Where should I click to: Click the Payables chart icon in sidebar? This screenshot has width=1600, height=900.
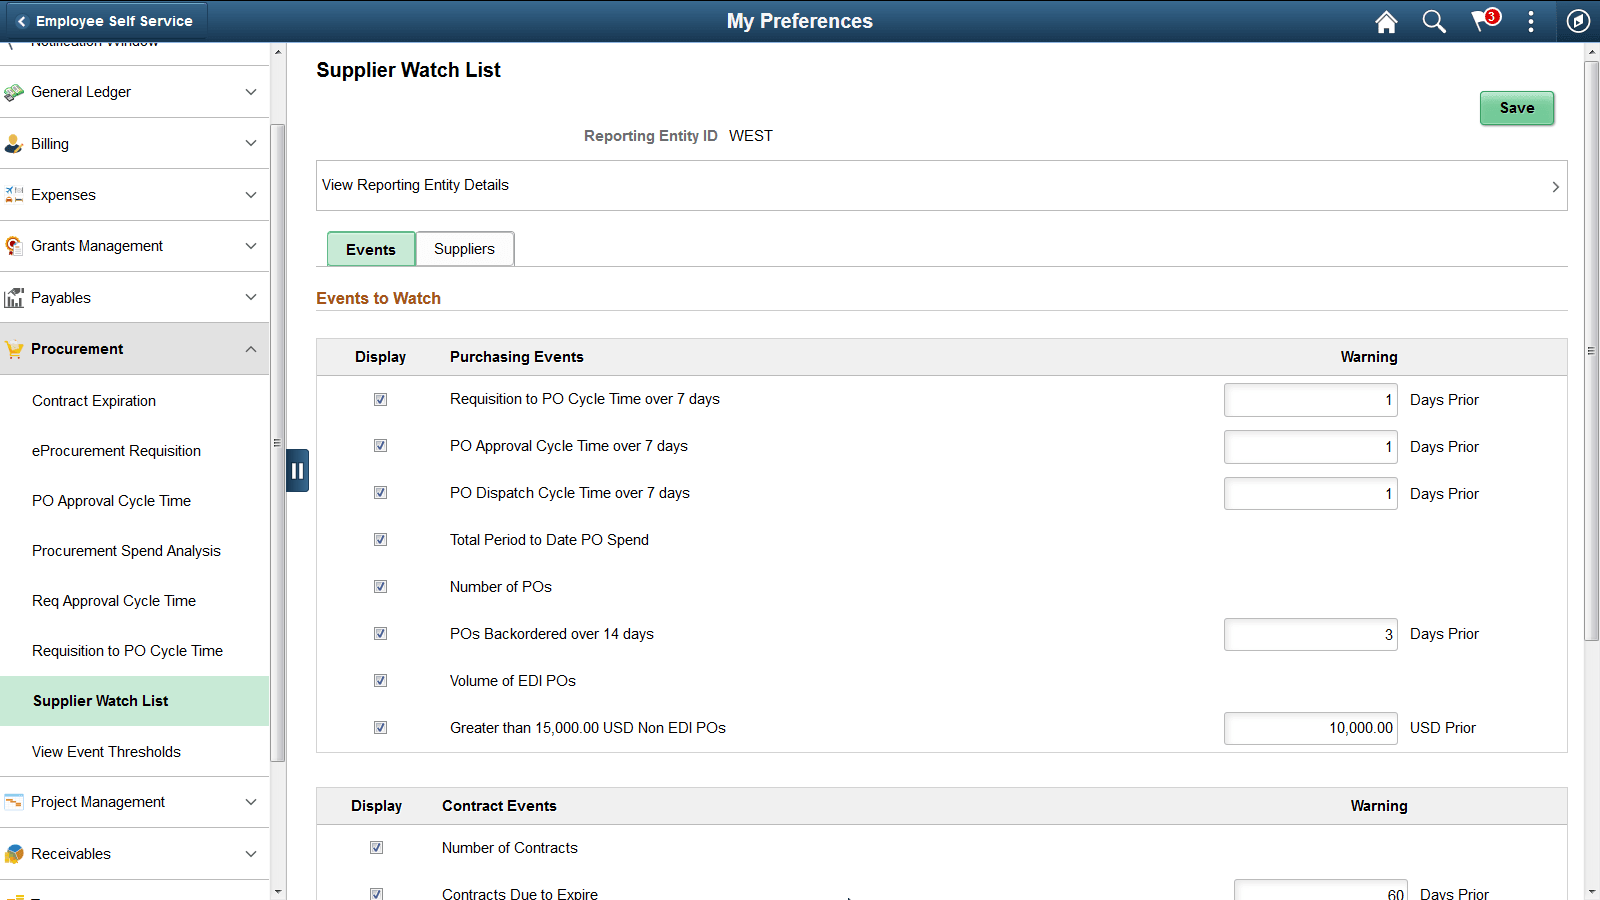(14, 297)
